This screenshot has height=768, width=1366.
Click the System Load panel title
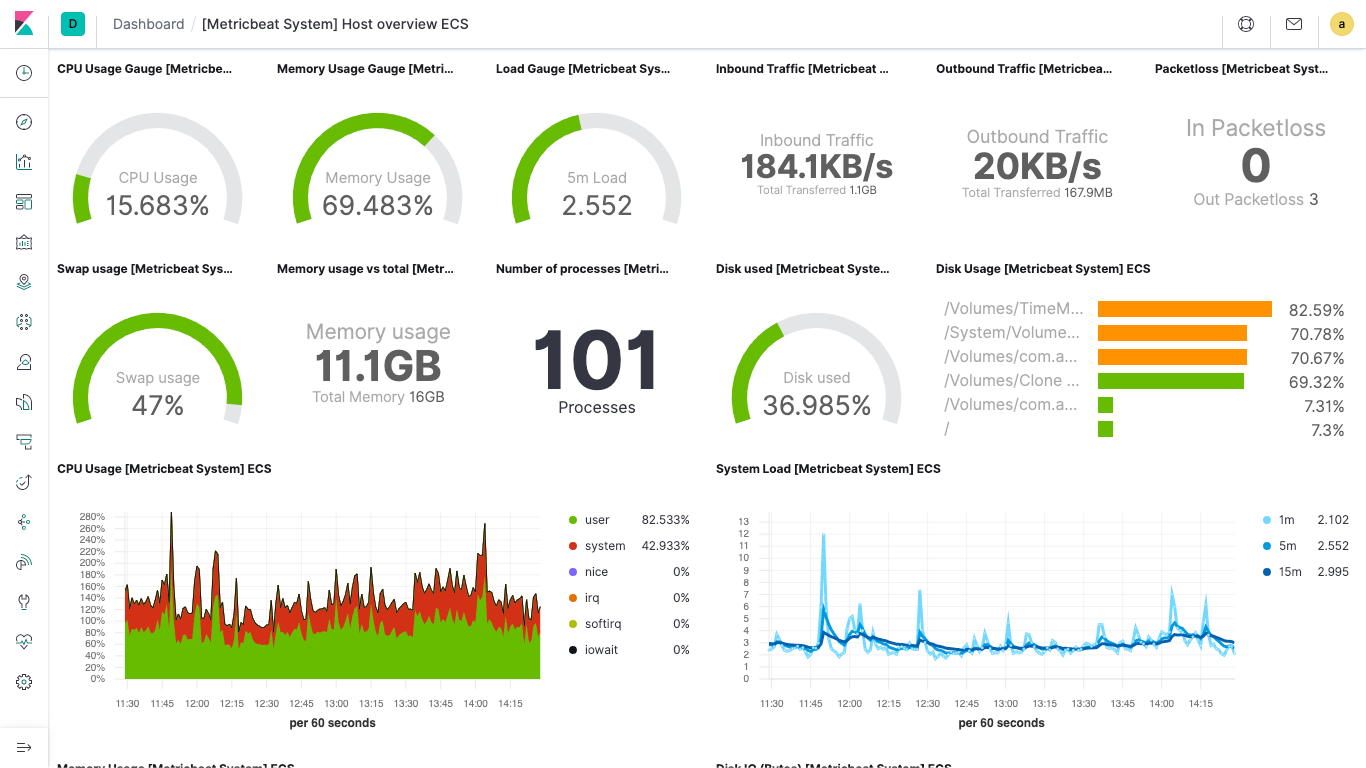click(828, 469)
